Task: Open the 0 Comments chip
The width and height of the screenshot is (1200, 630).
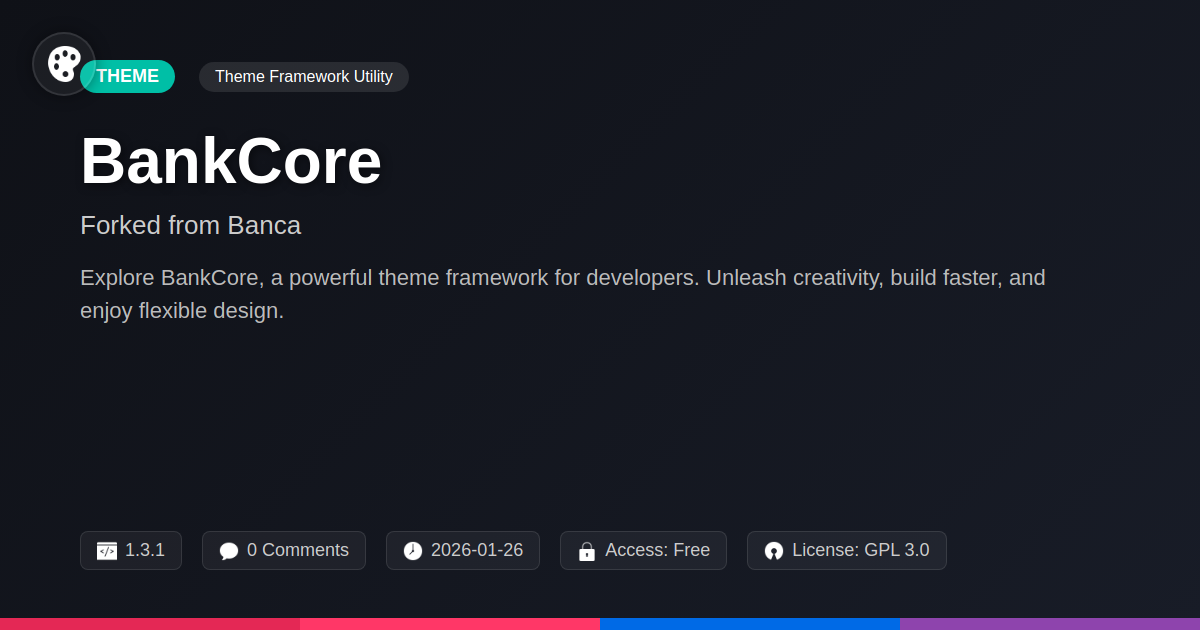Action: [x=284, y=551]
